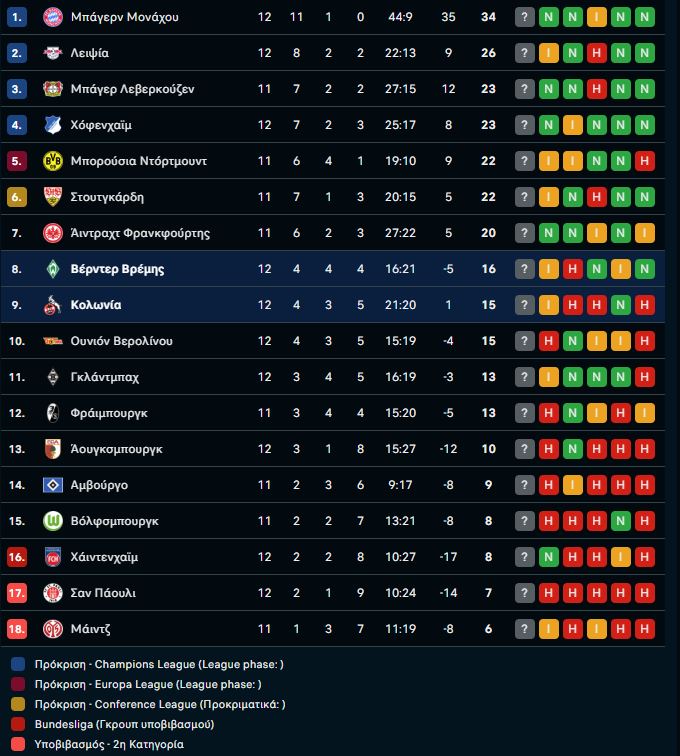The height and width of the screenshot is (756, 680).
Task: Click the Bayern Munich club crest
Action: [53, 17]
